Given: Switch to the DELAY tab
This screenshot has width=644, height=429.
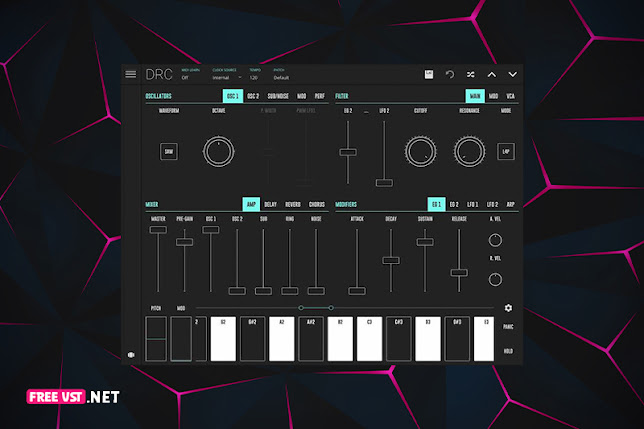Looking at the screenshot, I should pyautogui.click(x=270, y=204).
